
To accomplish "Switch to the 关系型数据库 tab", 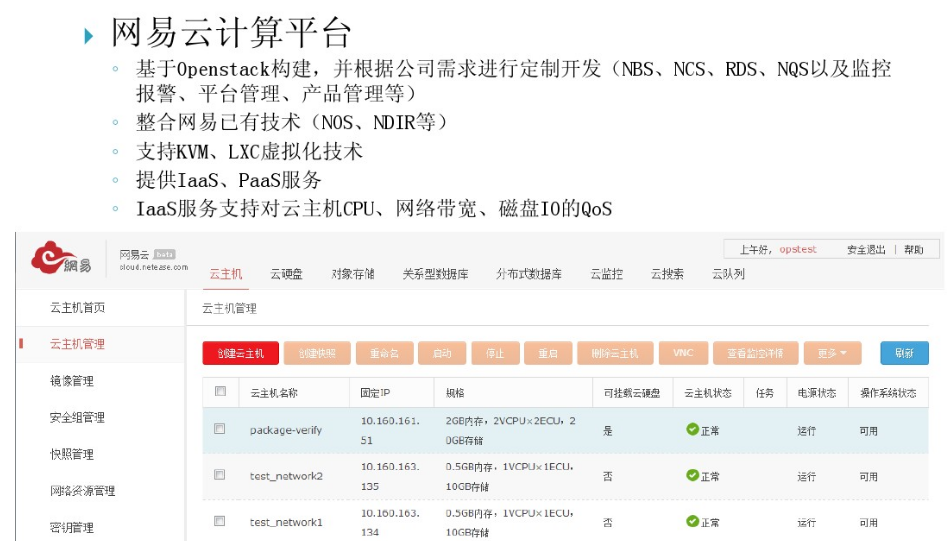I will click(x=435, y=274).
